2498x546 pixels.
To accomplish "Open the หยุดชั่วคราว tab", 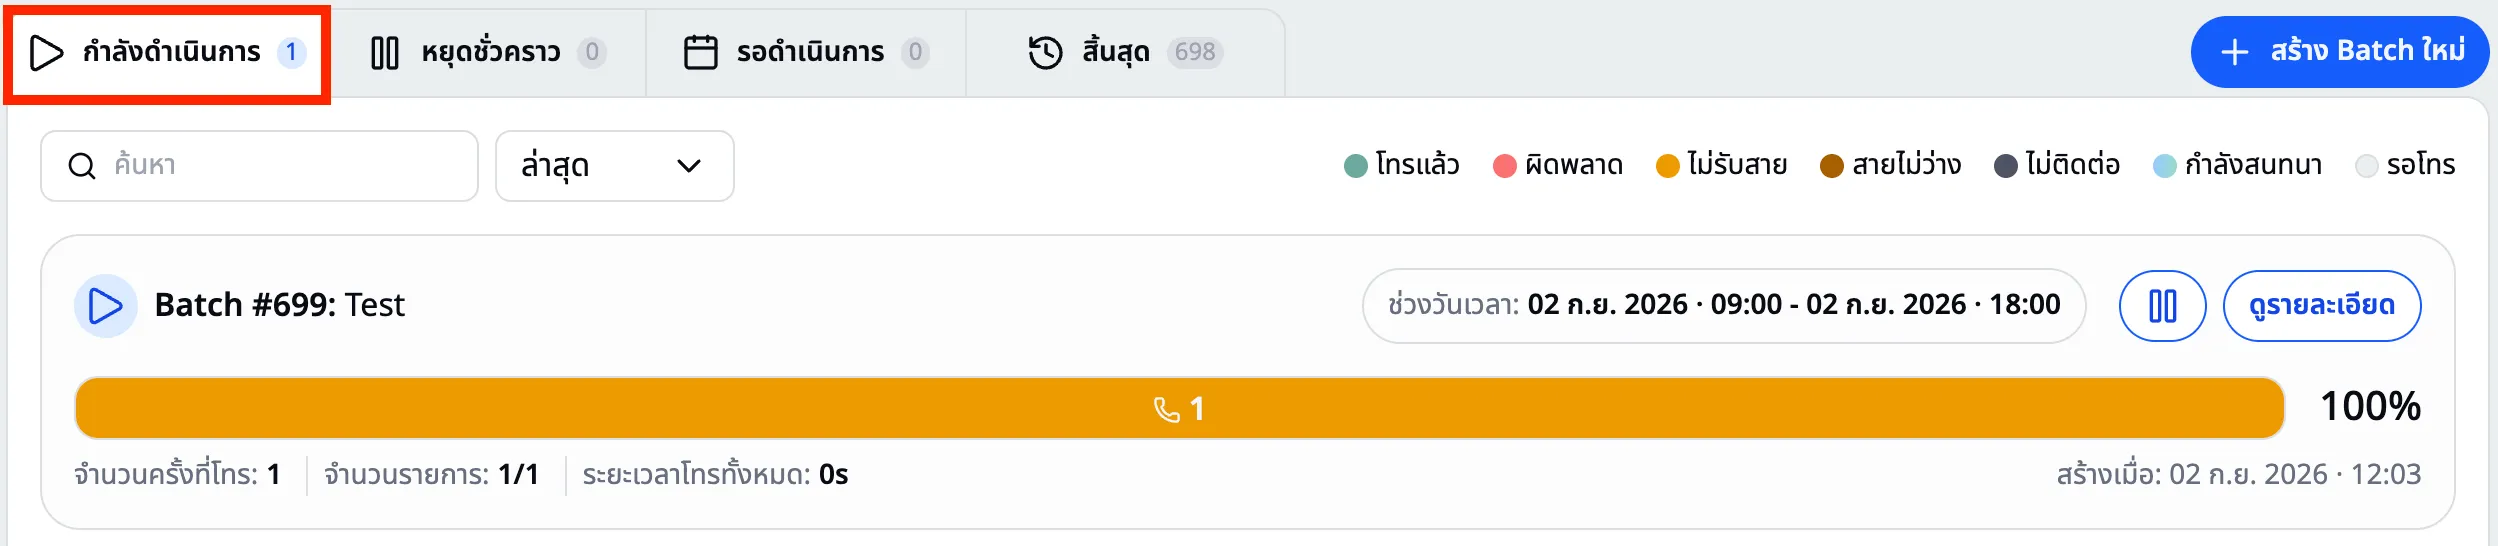I will [488, 52].
